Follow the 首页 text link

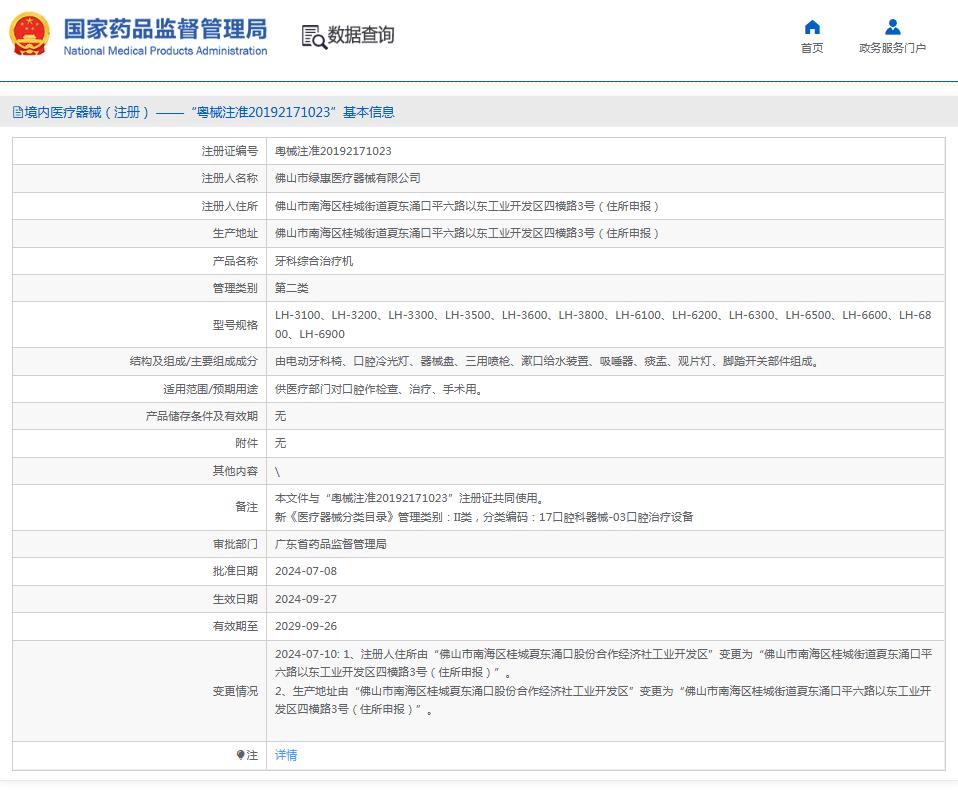point(811,49)
